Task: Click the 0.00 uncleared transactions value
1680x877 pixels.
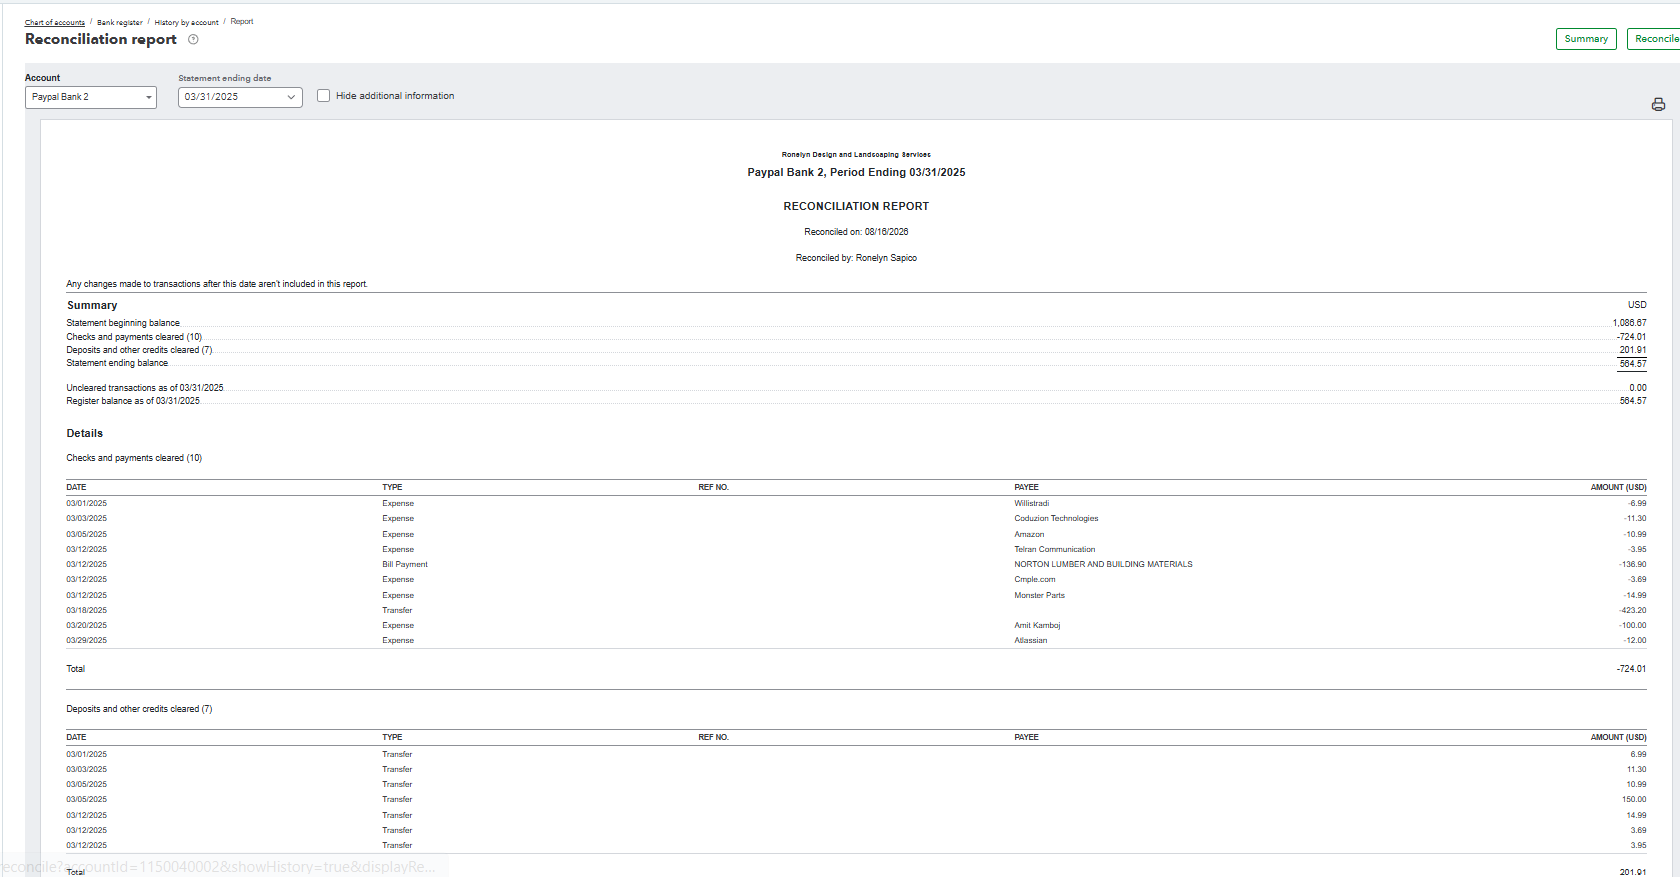Action: [1638, 388]
